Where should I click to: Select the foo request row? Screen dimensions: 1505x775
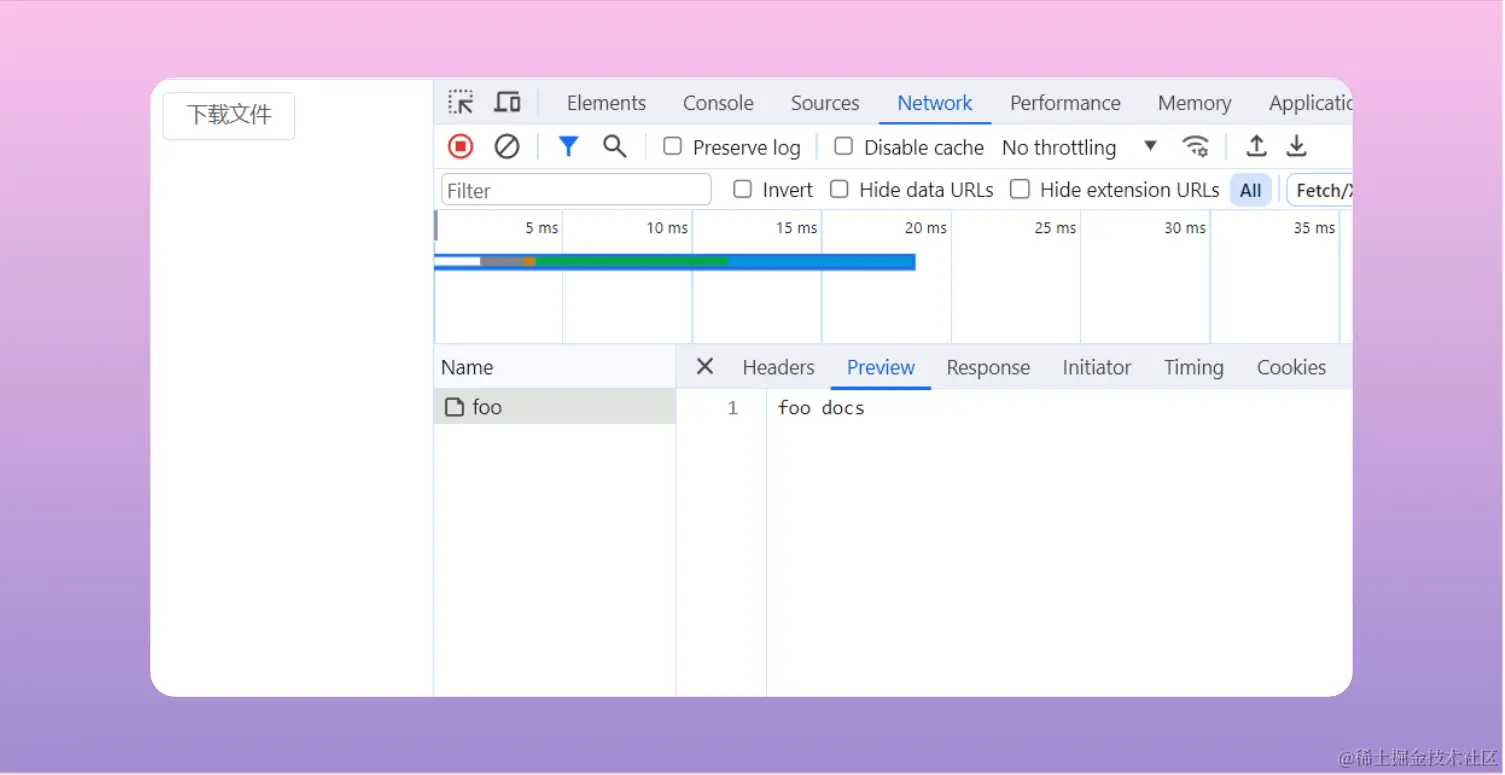pyautogui.click(x=555, y=407)
